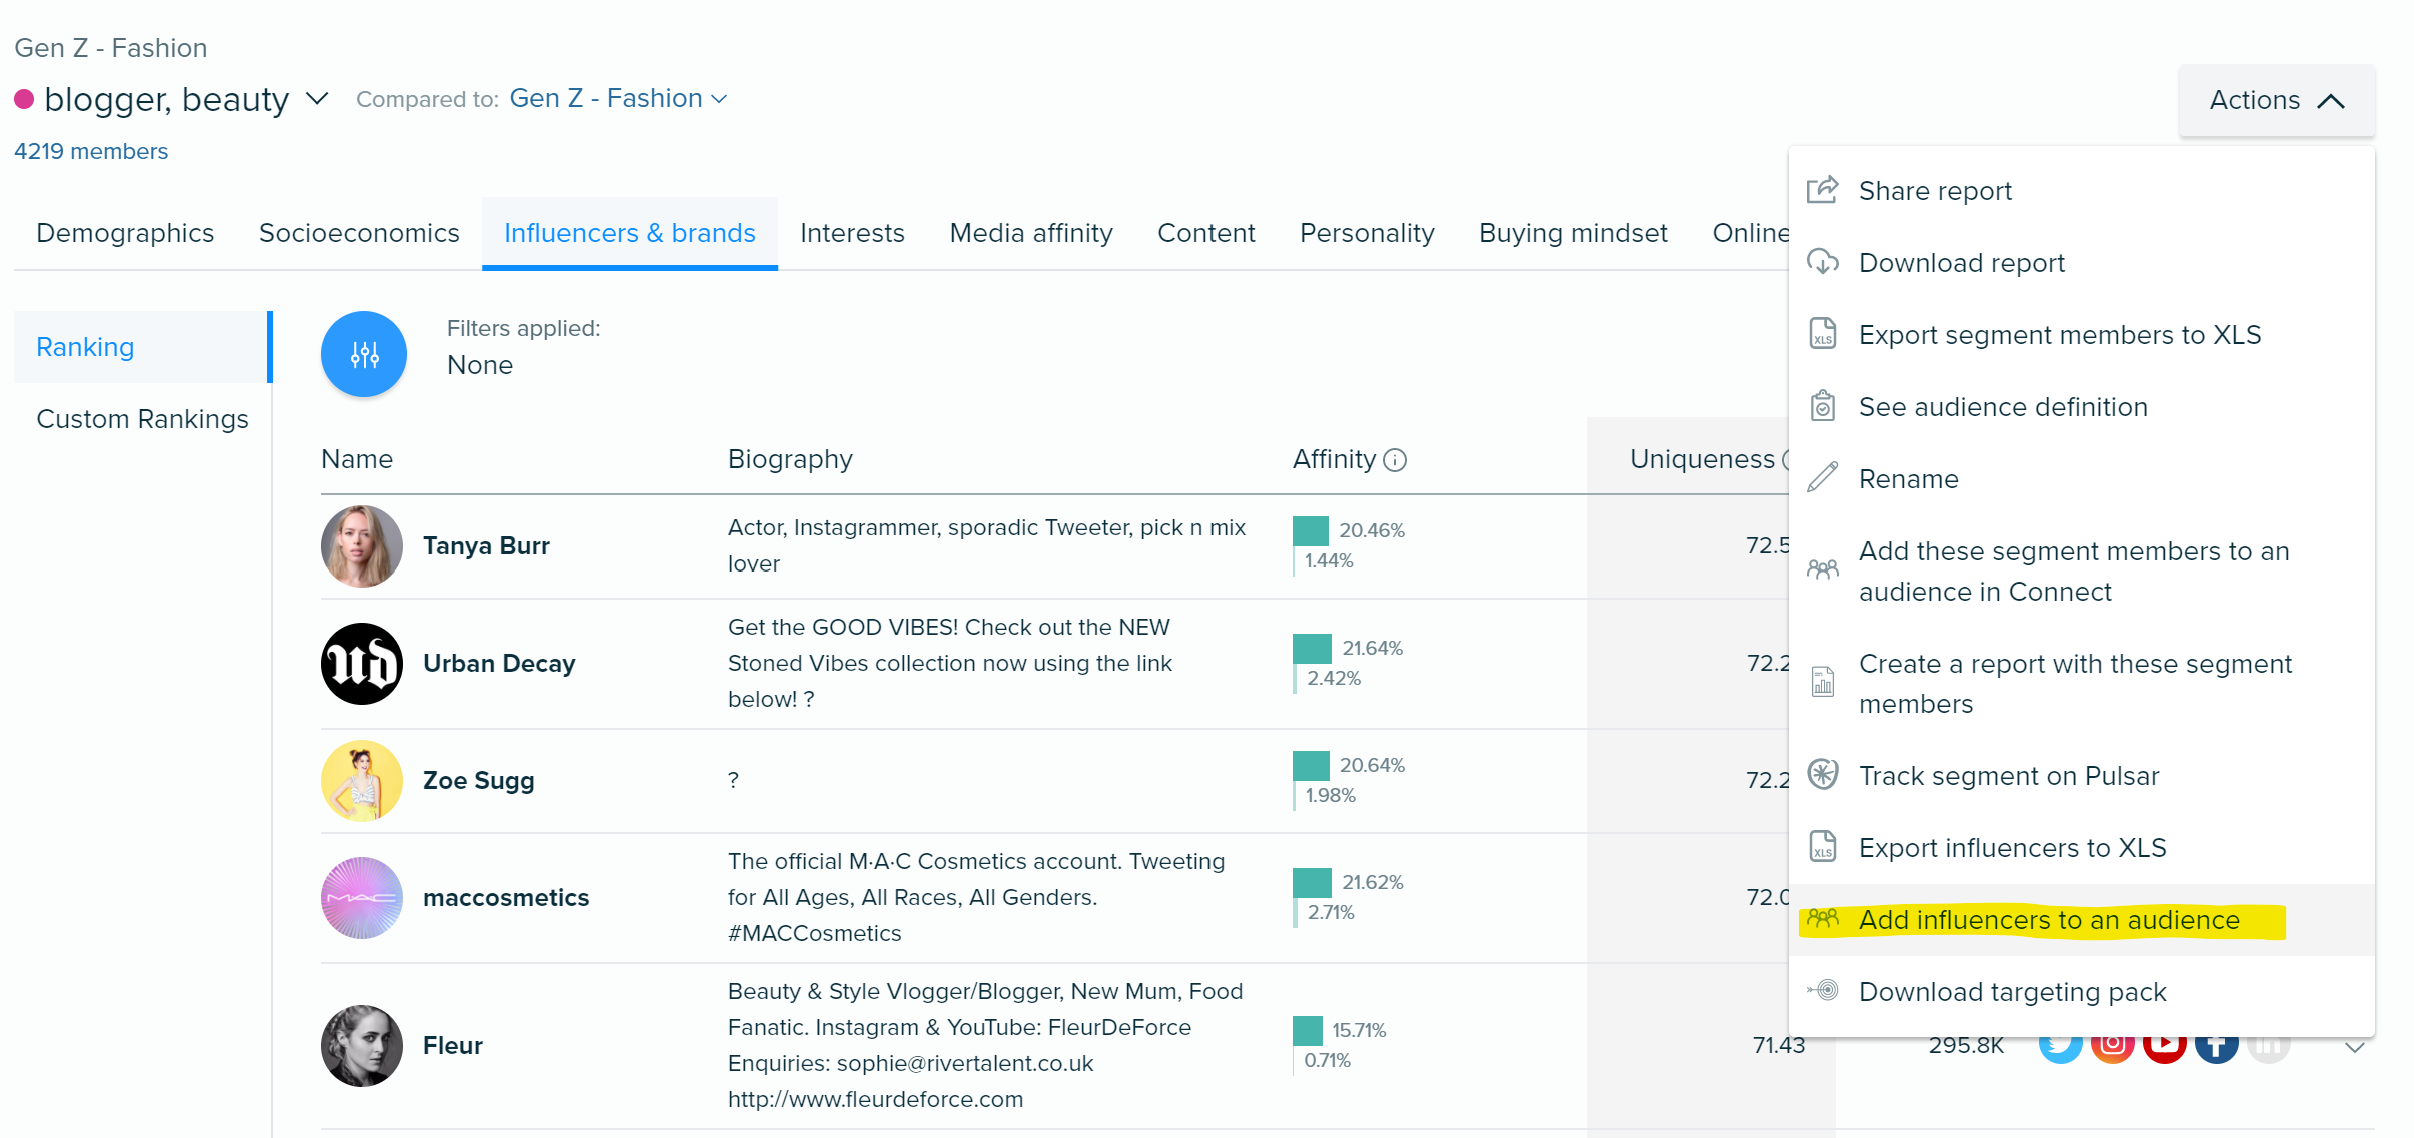Choose Add these segment members to Connect audience
This screenshot has height=1138, width=2414.
[2081, 571]
